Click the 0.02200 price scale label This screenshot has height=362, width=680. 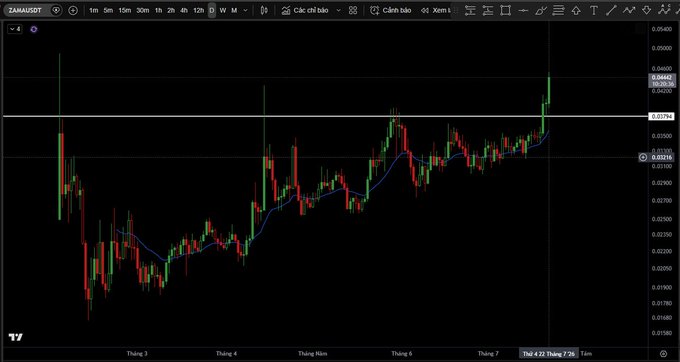tap(662, 251)
